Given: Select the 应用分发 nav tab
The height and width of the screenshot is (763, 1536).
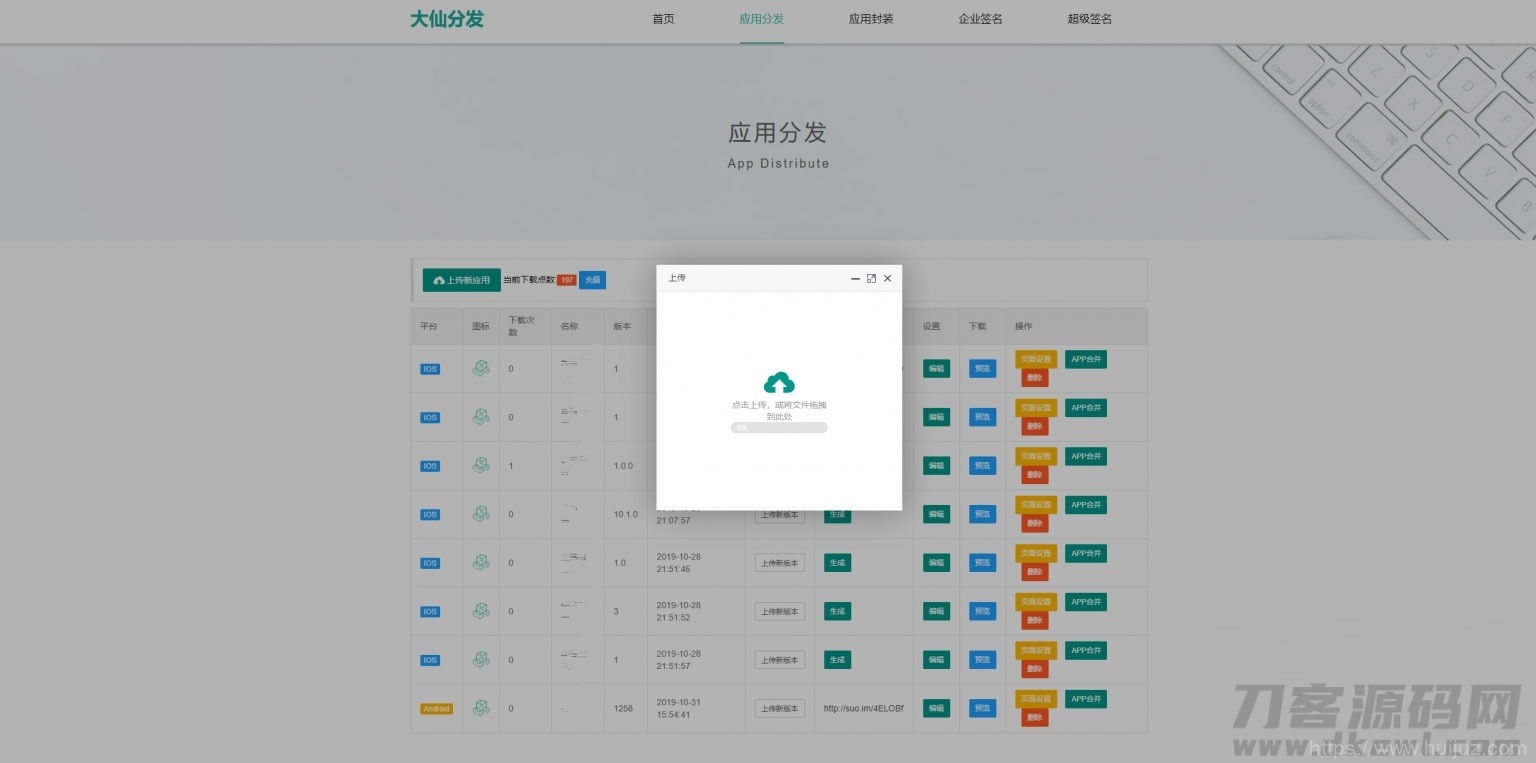Looking at the screenshot, I should 762,19.
